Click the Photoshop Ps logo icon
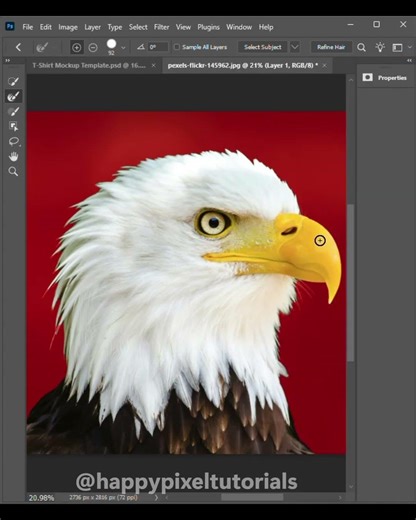416x520 pixels. tap(10, 26)
